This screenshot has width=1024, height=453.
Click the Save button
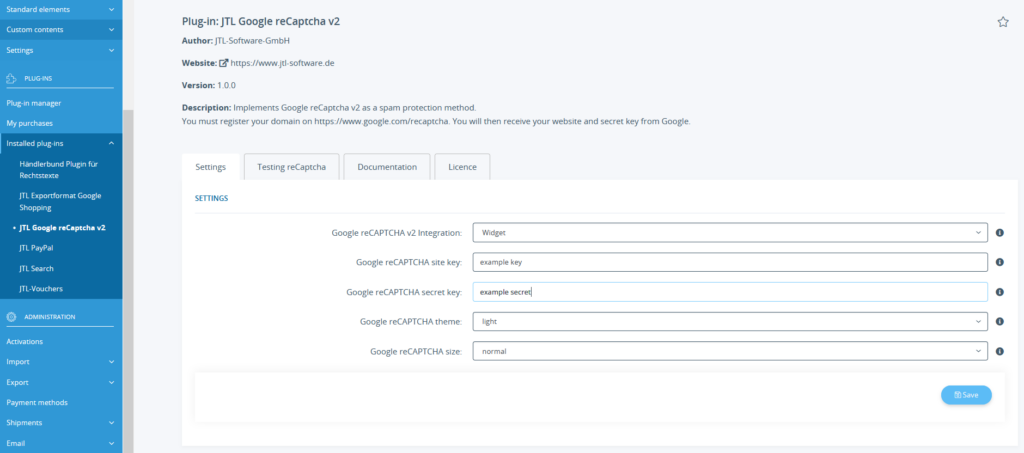pos(966,395)
